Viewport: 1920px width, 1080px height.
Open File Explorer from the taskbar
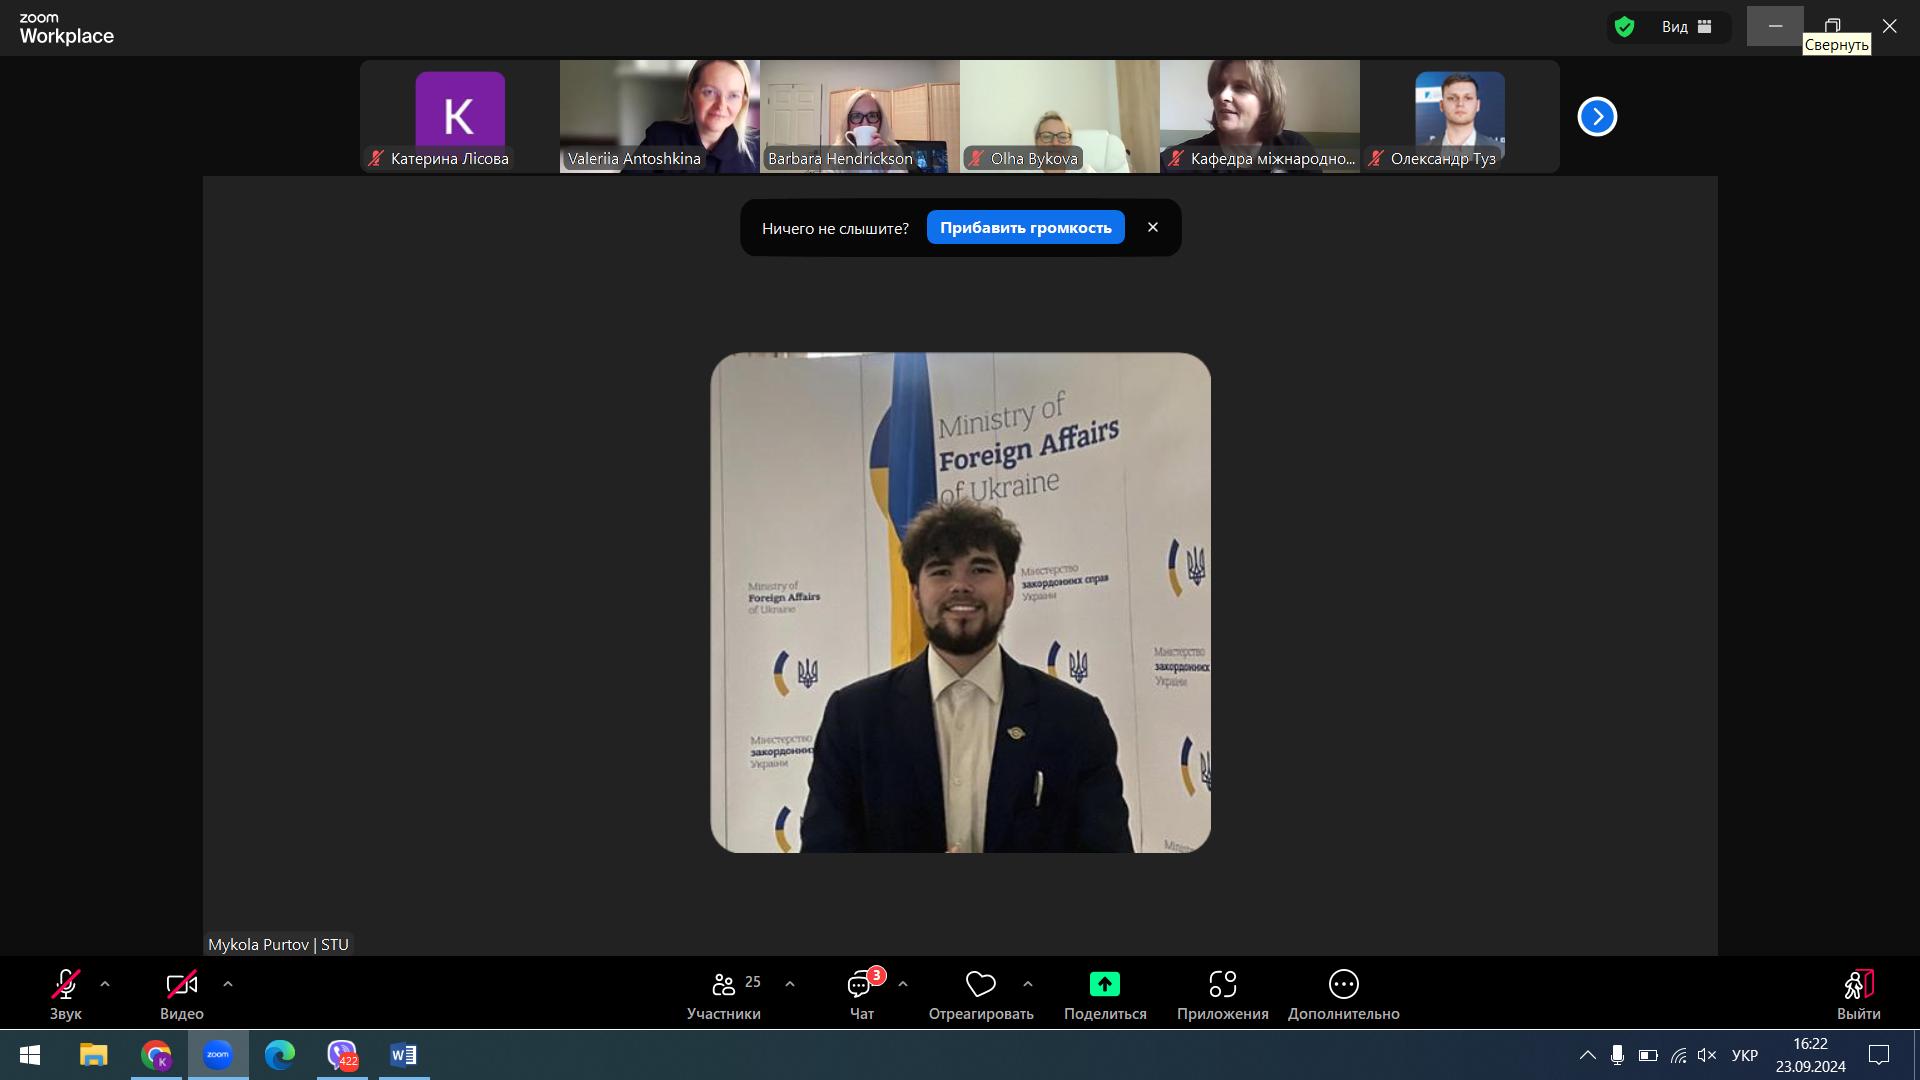coord(94,1055)
